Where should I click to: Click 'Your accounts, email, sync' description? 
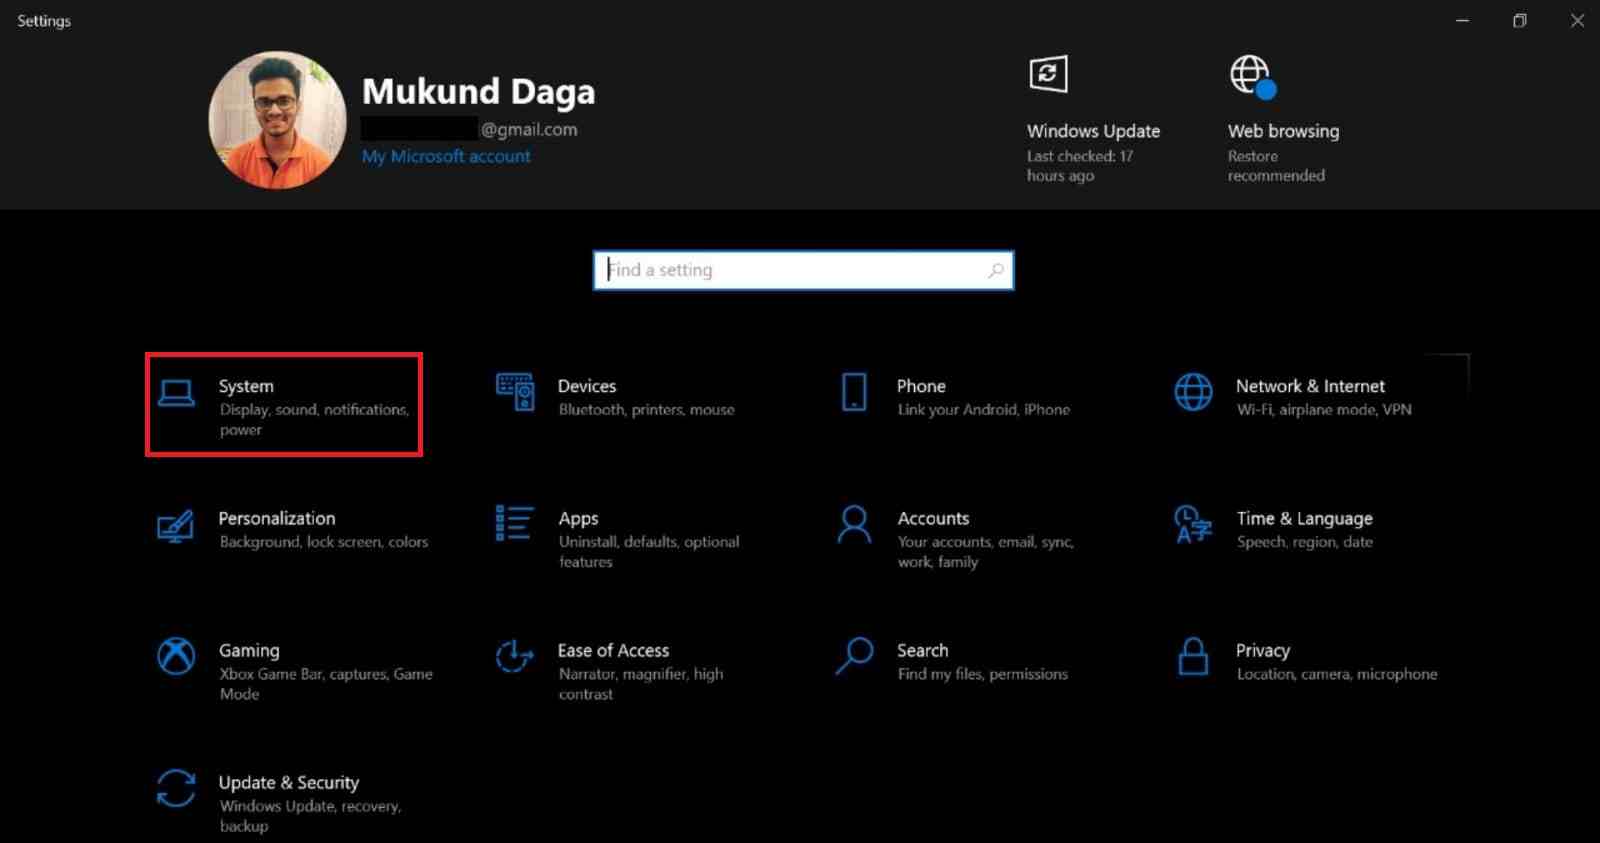pos(985,552)
